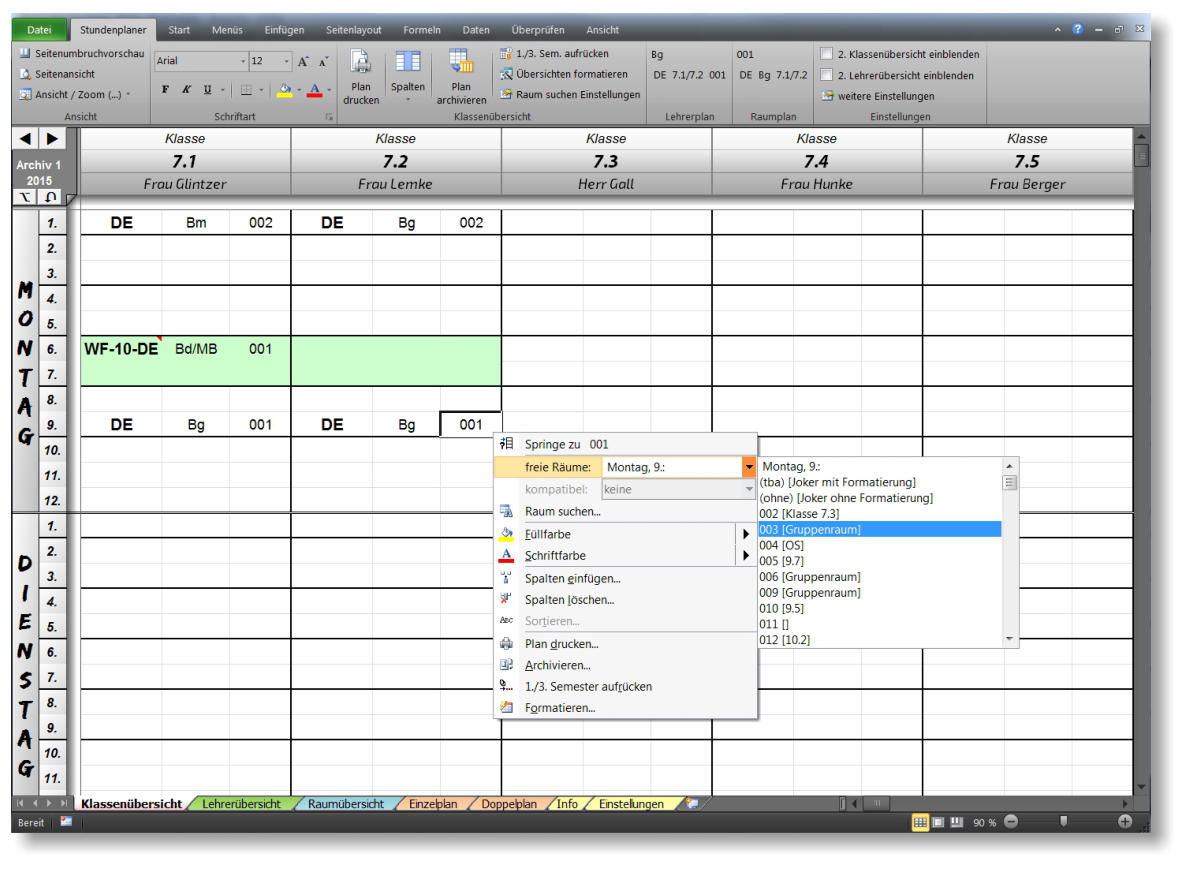Open the Seitenlayout ribbon tab
Image resolution: width=1188 pixels, height=869 pixels.
tap(353, 30)
